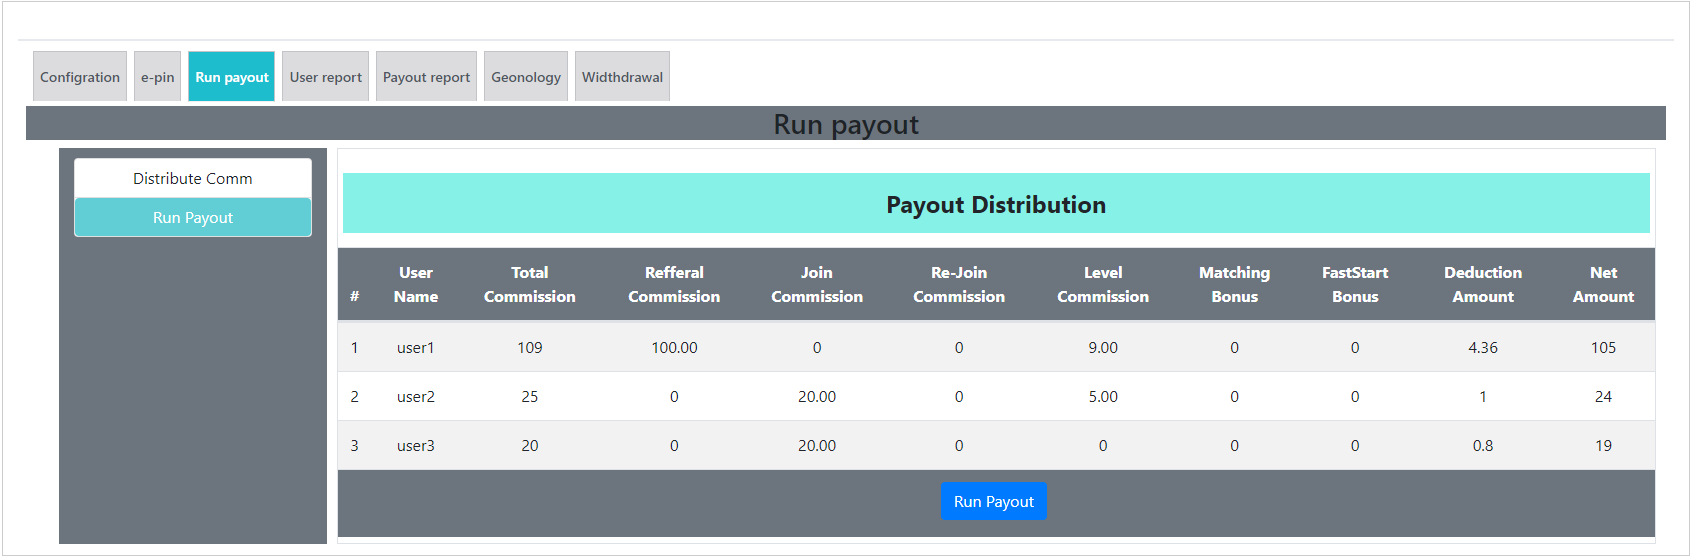
Task: Select user1 name cell
Action: pyautogui.click(x=415, y=348)
